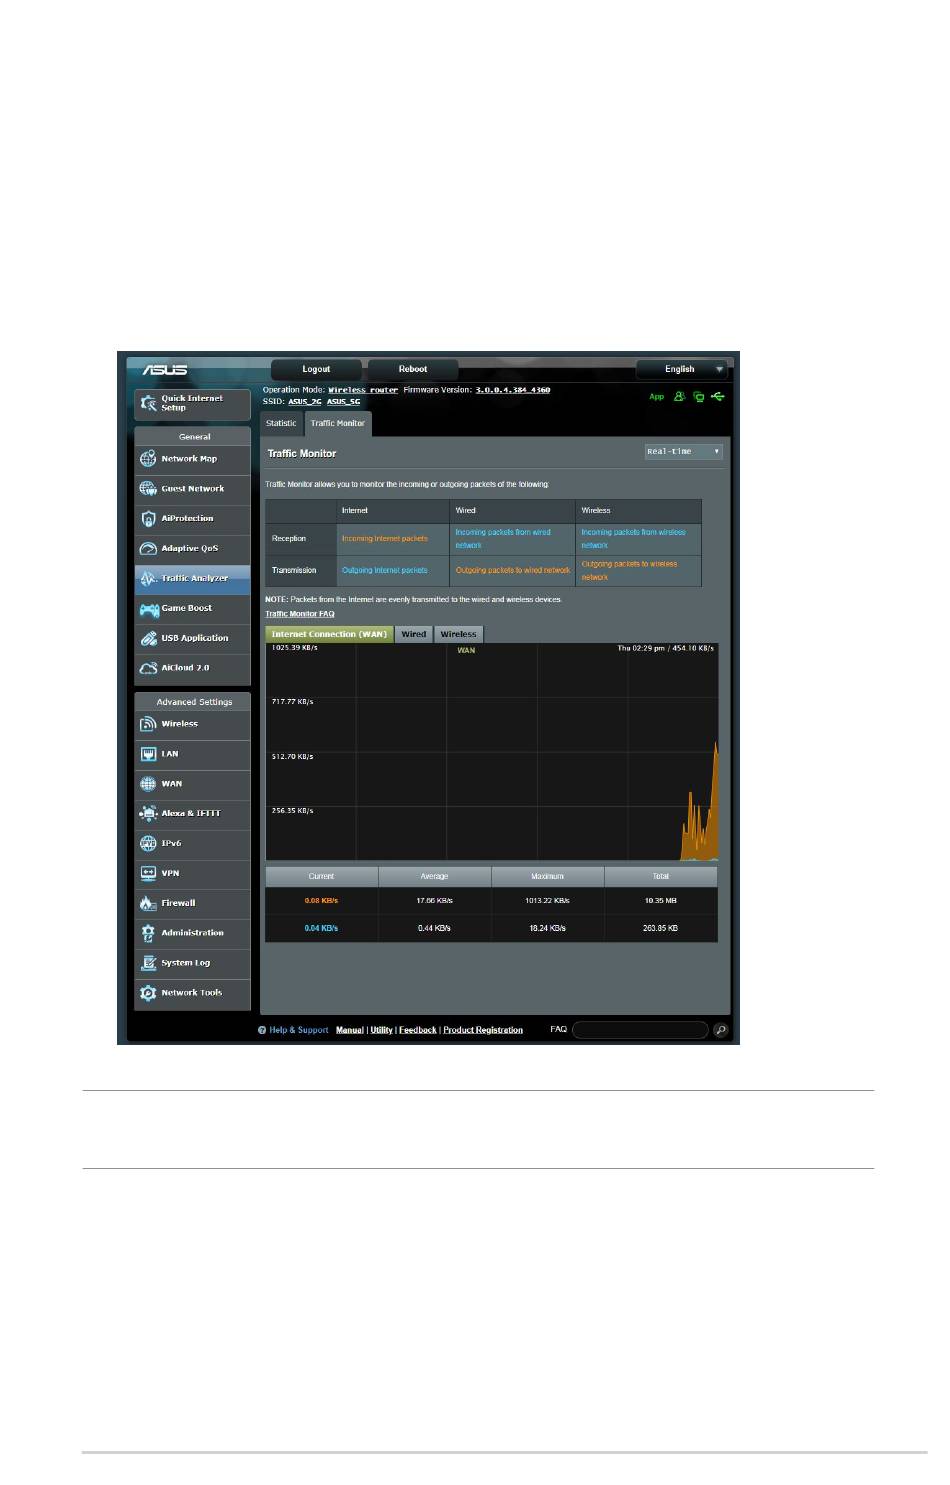Open Wireless settings icon

click(x=148, y=724)
